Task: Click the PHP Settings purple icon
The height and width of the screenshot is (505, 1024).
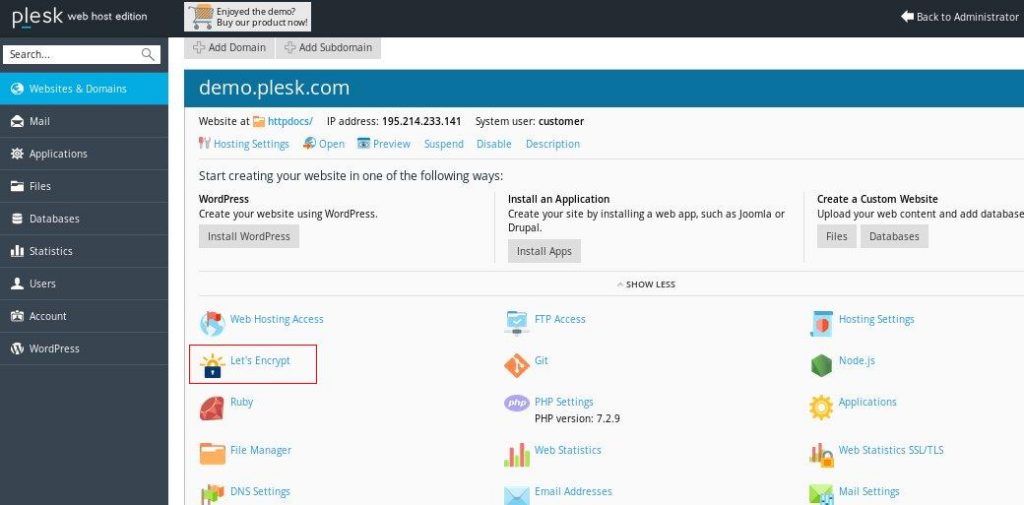Action: click(x=517, y=403)
